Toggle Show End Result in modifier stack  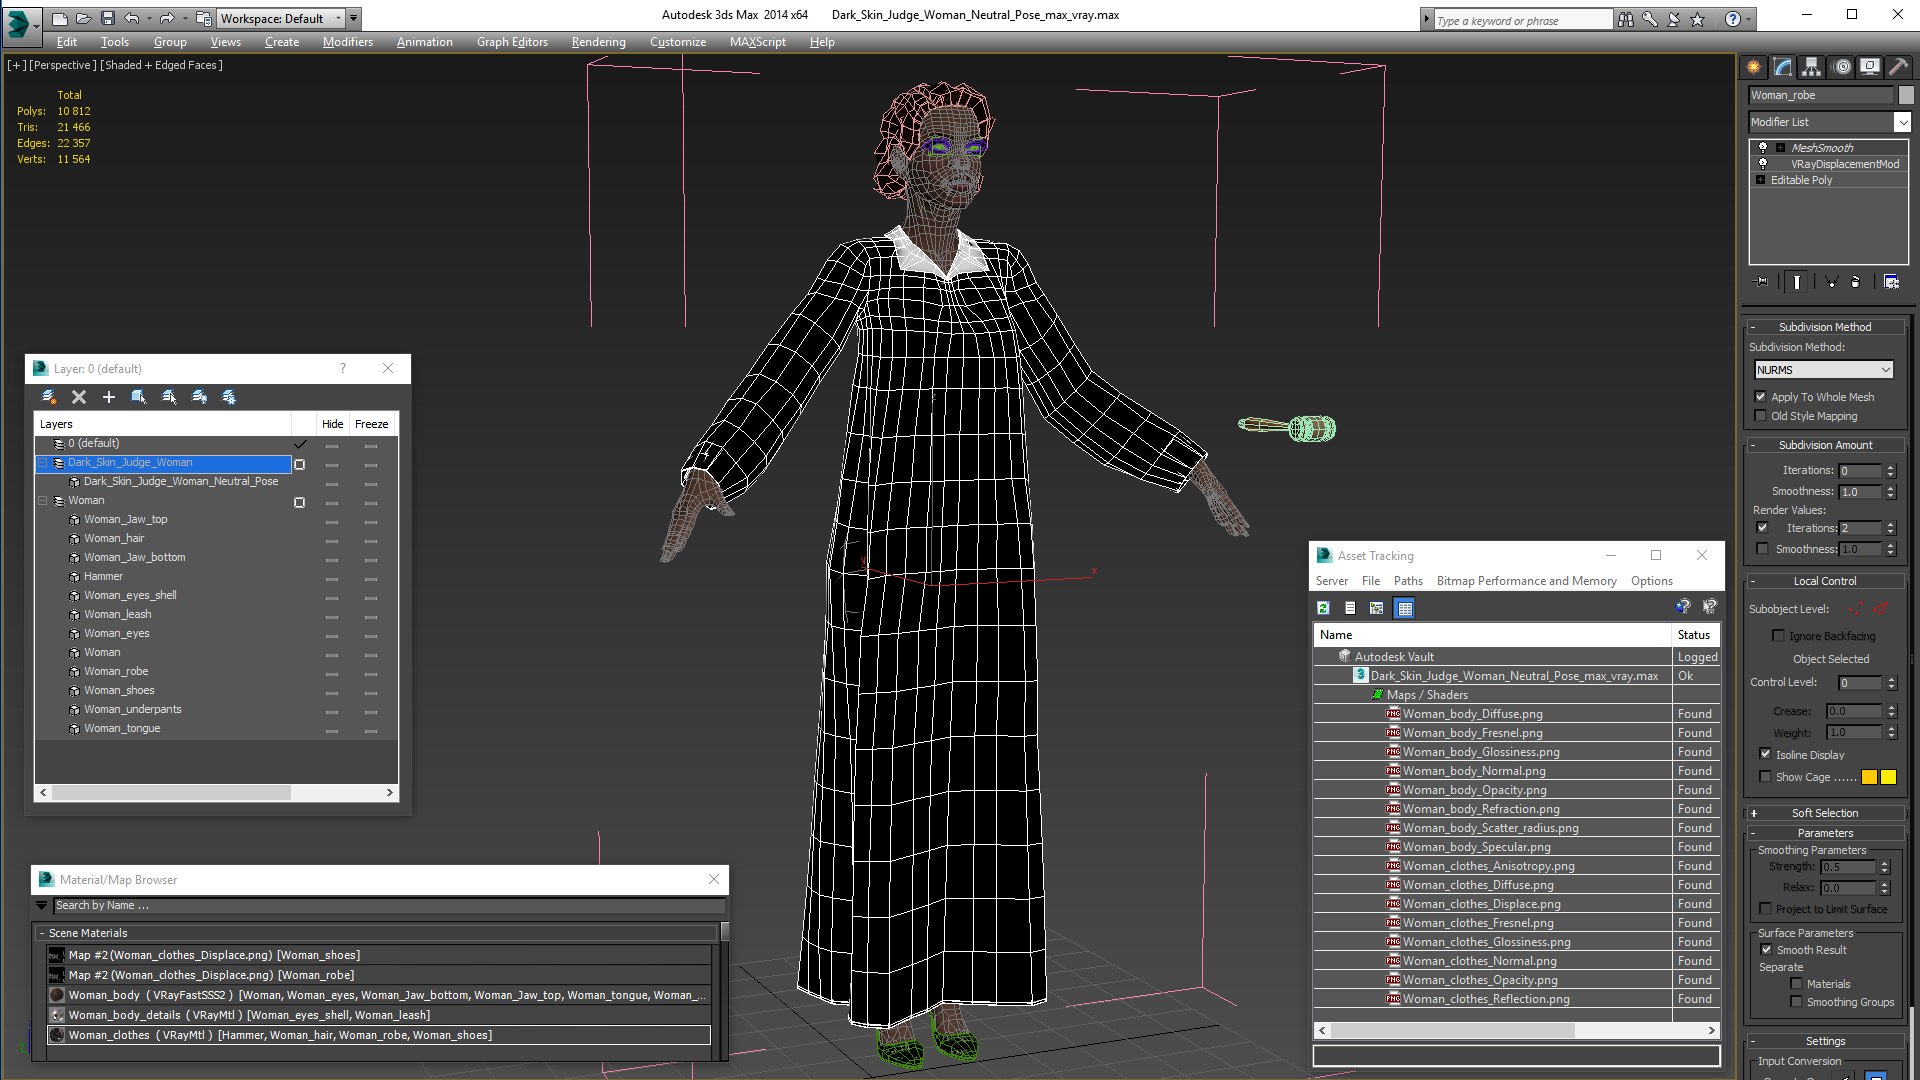[x=1797, y=282]
